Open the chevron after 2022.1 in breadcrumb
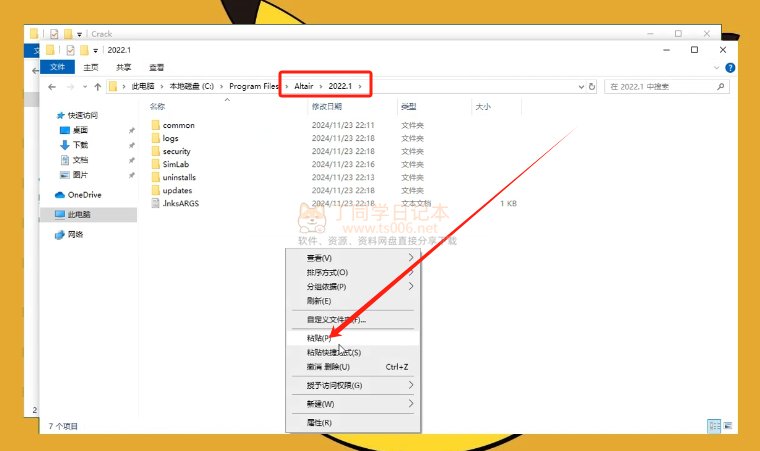Image resolution: width=760 pixels, height=451 pixels. pyautogui.click(x=360, y=86)
